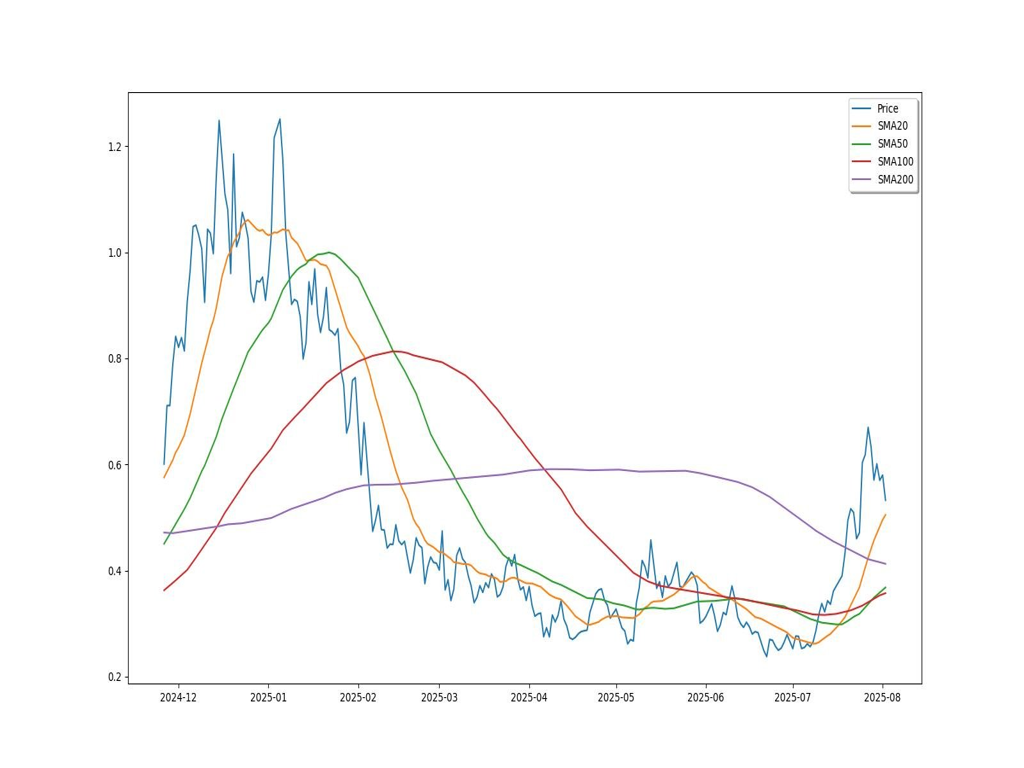Screen dimensions: 1024x768
Task: Click the red SMA100 curve's highest peak
Action: (397, 351)
